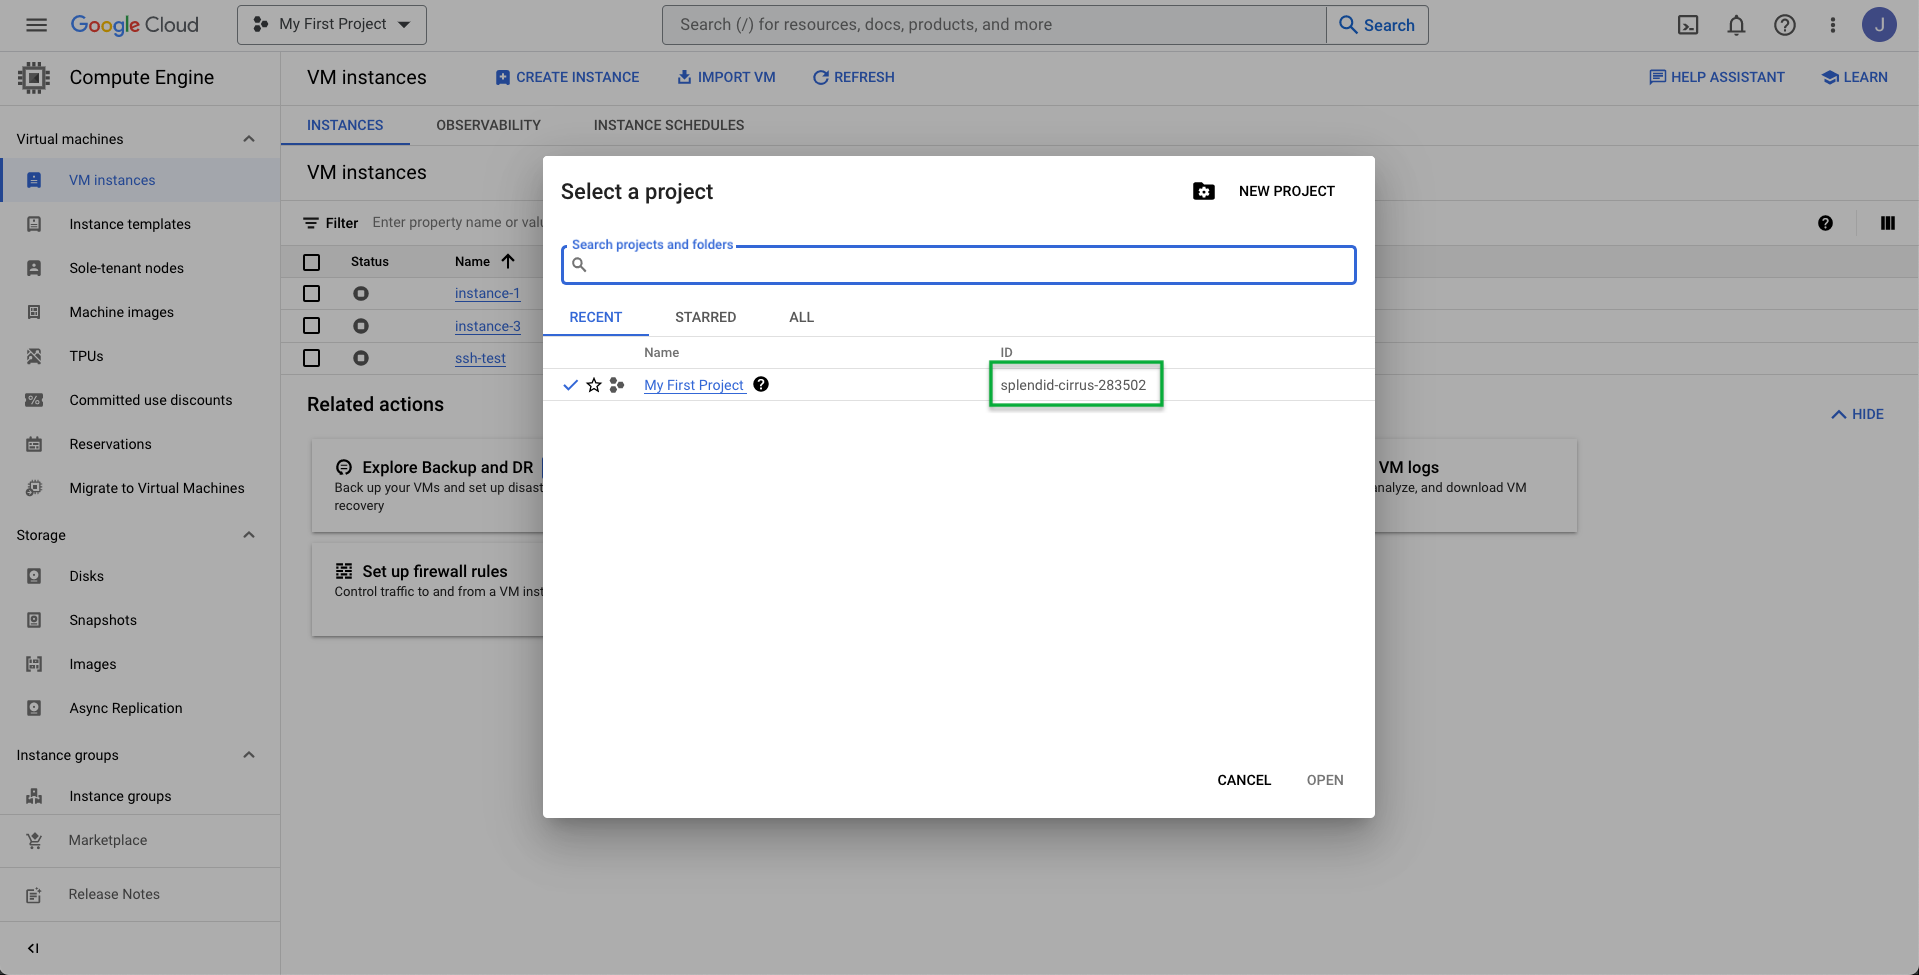1919x975 pixels.
Task: Open the column display options icon
Action: [x=1887, y=223]
